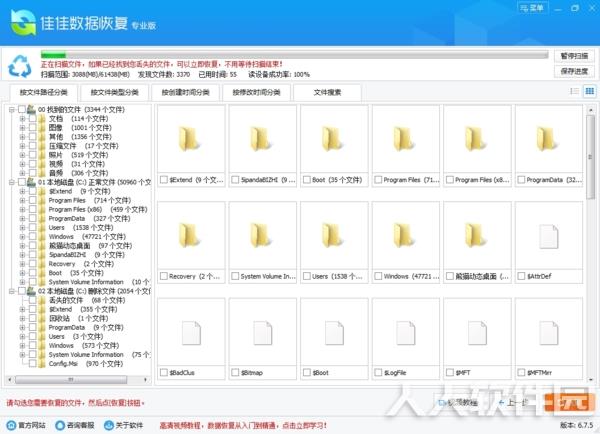Expand the 文档 (114 files) tree node
Viewport: 600px width, 434px height.
click(22, 119)
